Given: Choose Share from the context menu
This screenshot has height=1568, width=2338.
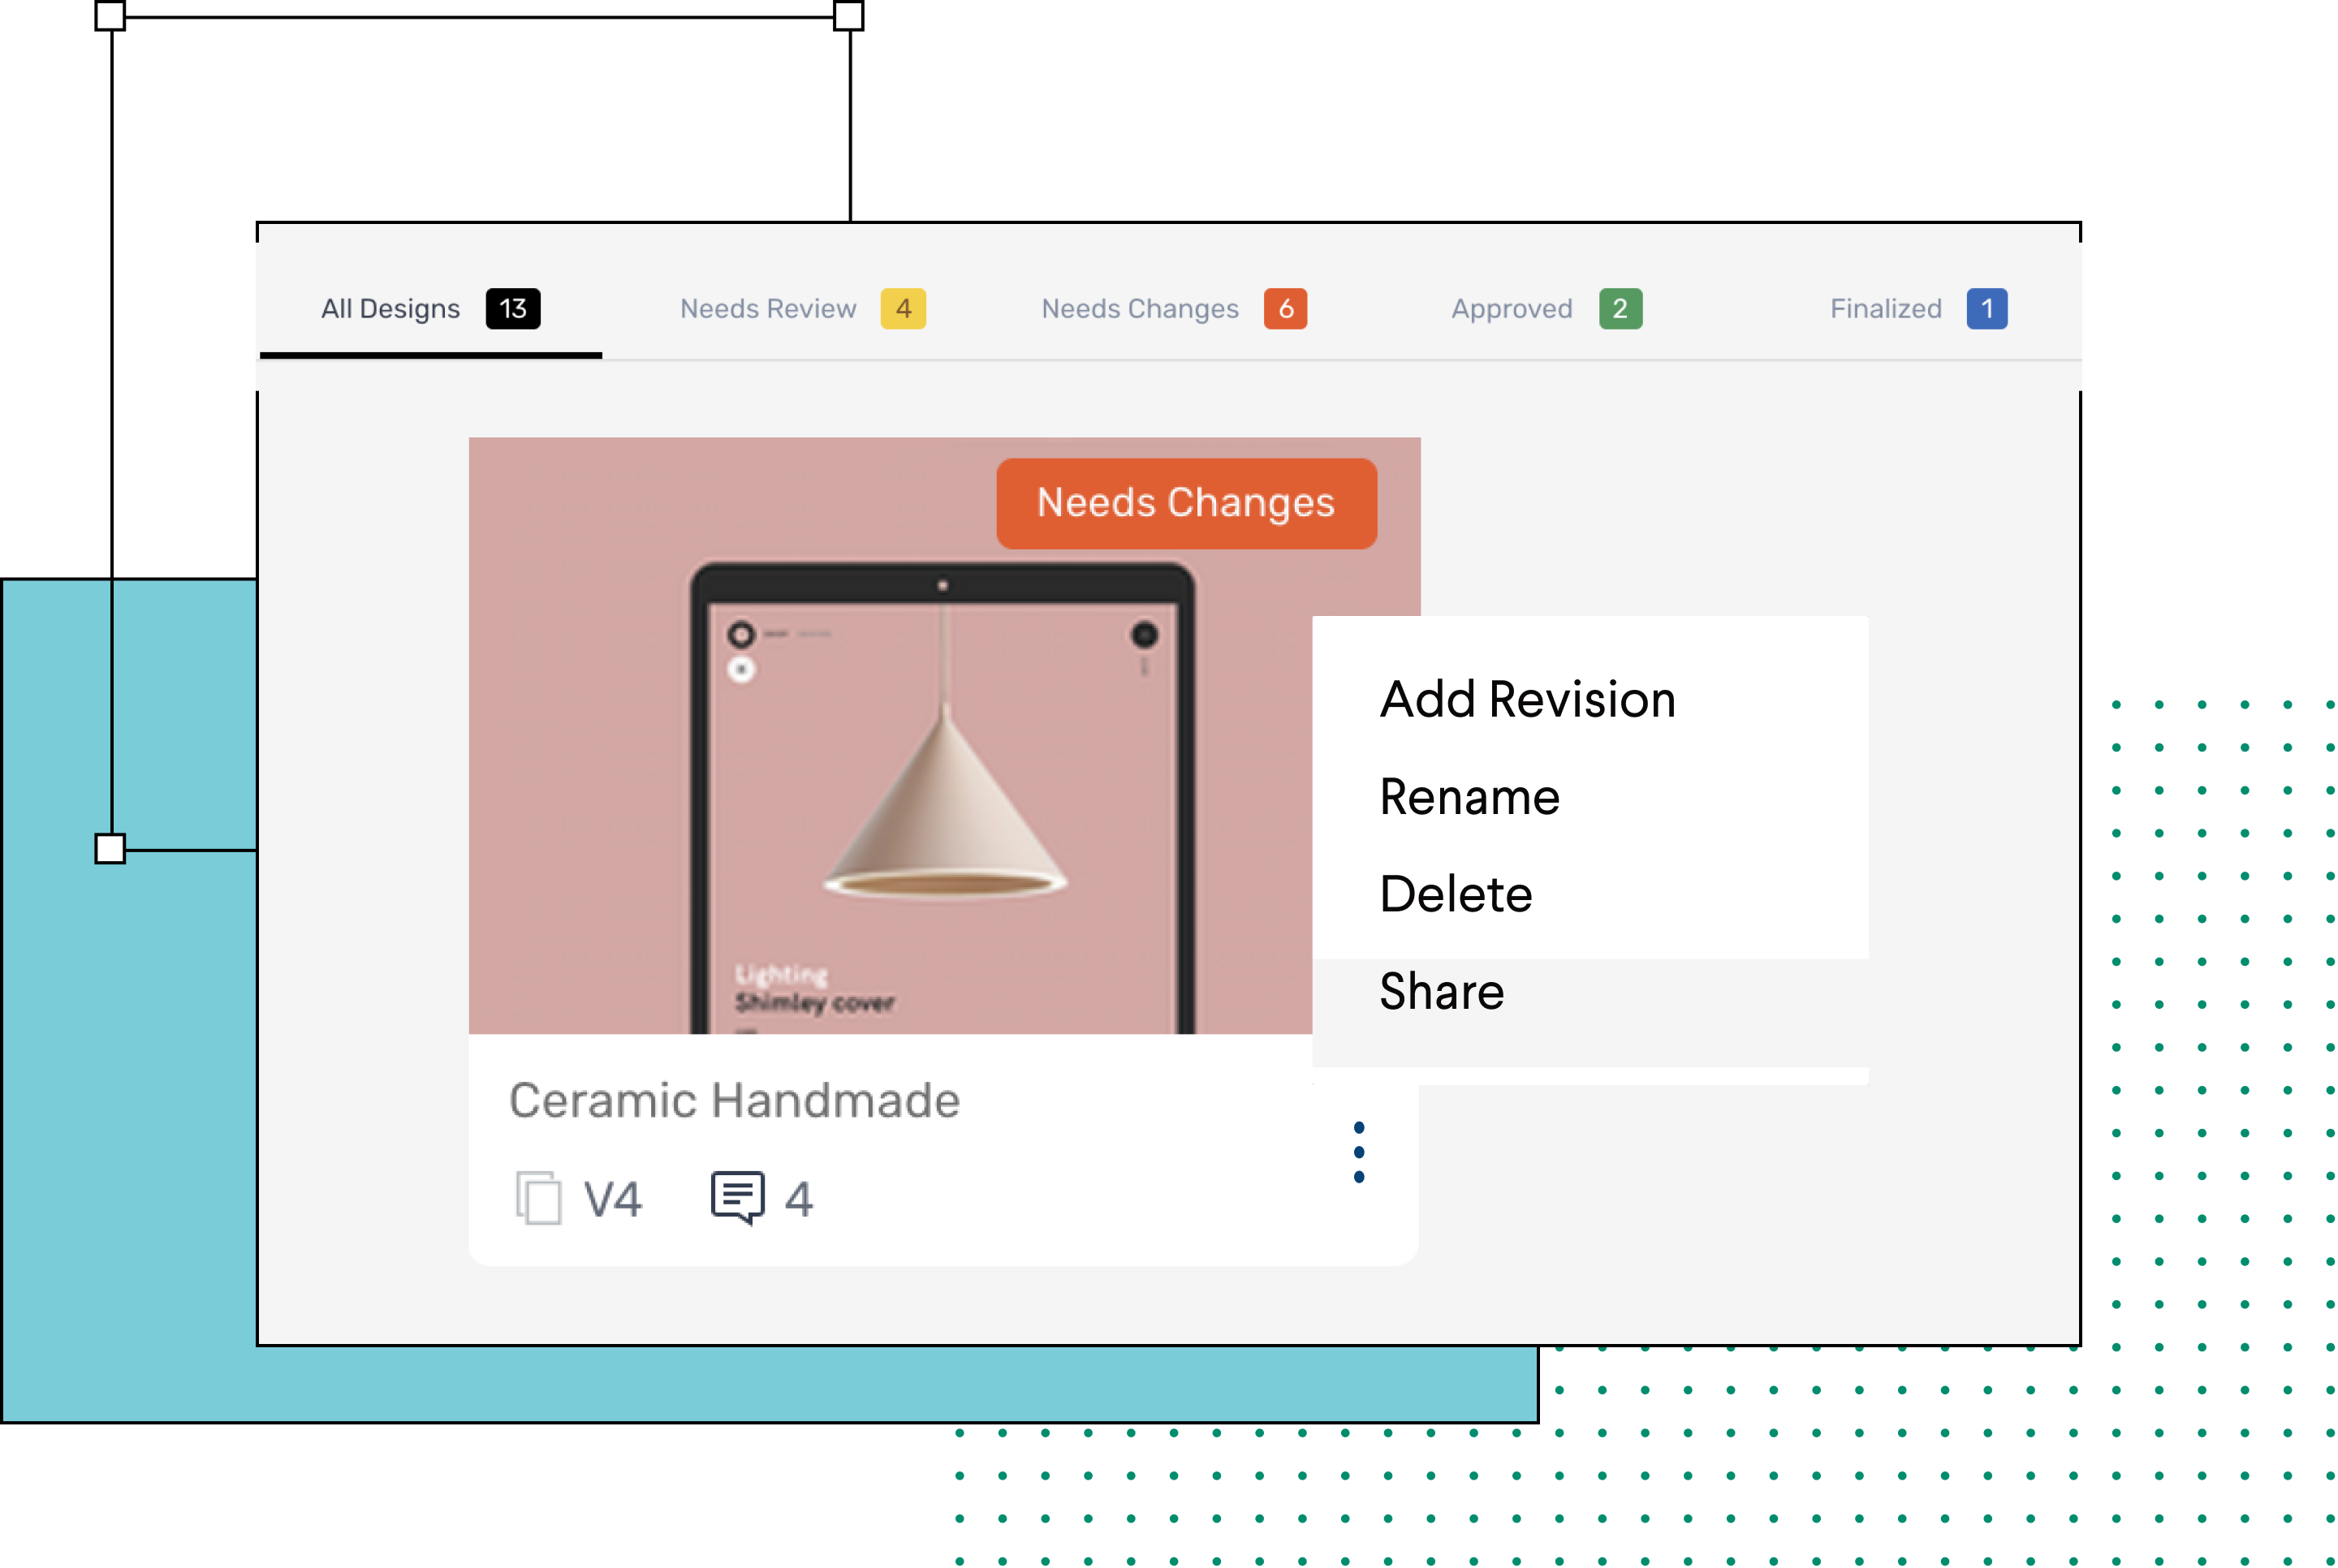Looking at the screenshot, I should [x=1440, y=991].
